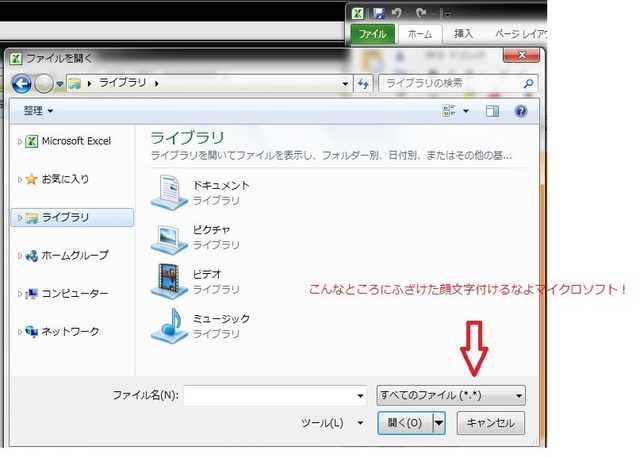Expand the お気に入り tree node
This screenshot has height=458, width=640.
(20, 179)
